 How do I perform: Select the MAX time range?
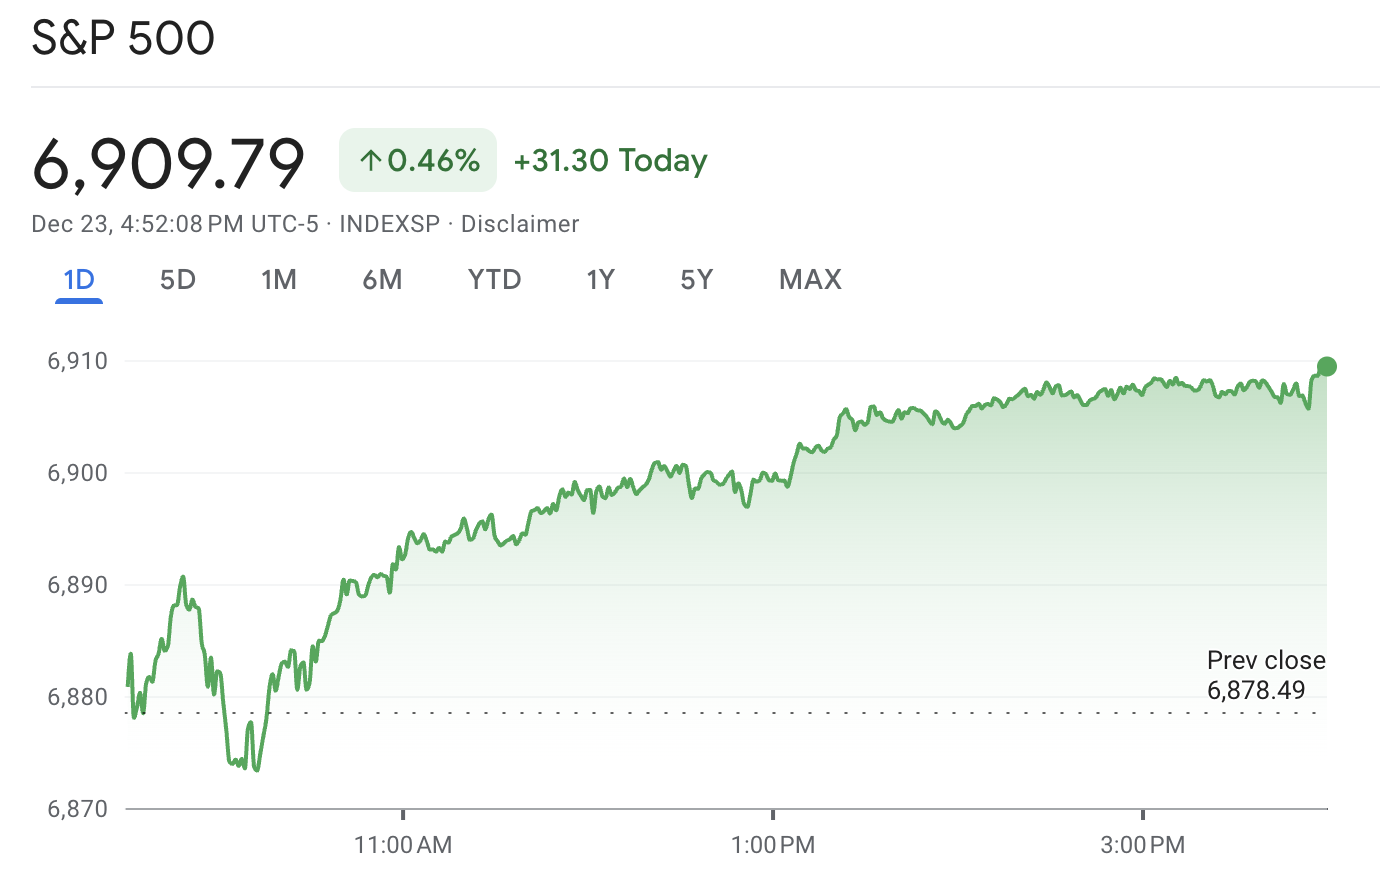809,280
